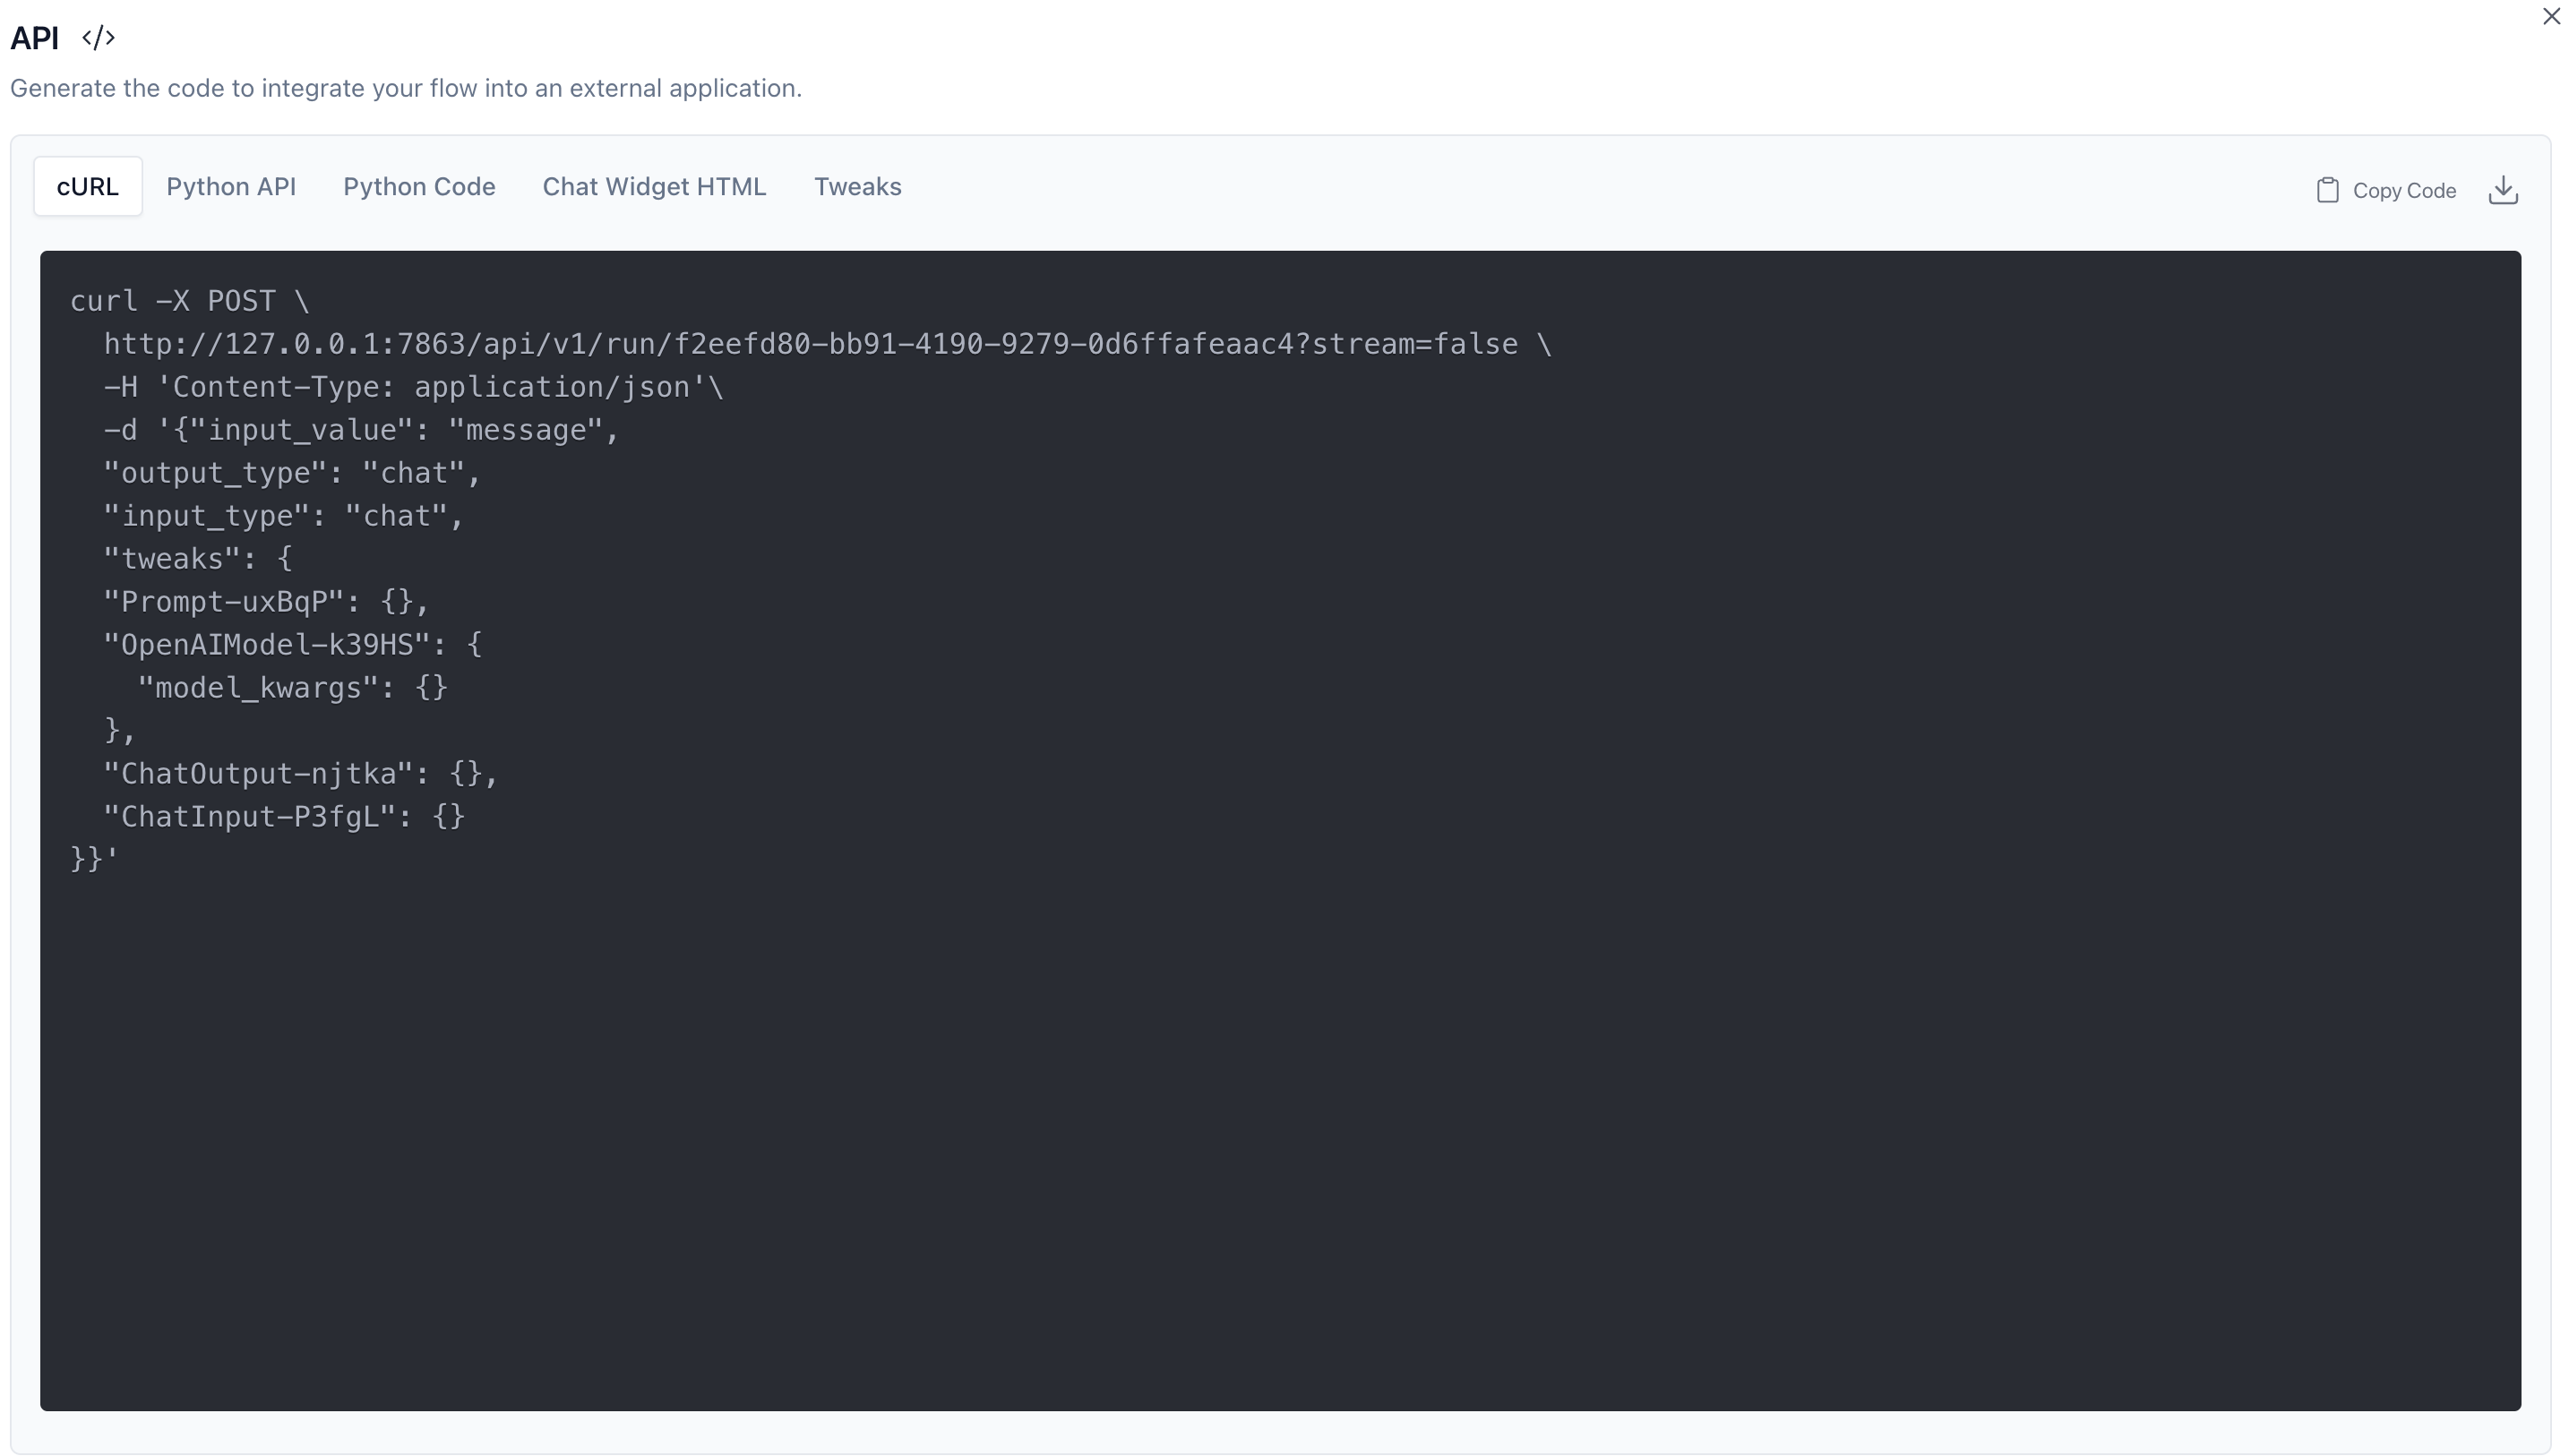Switch to the cURL tab
Viewport: 2569px width, 1456px height.
point(88,186)
